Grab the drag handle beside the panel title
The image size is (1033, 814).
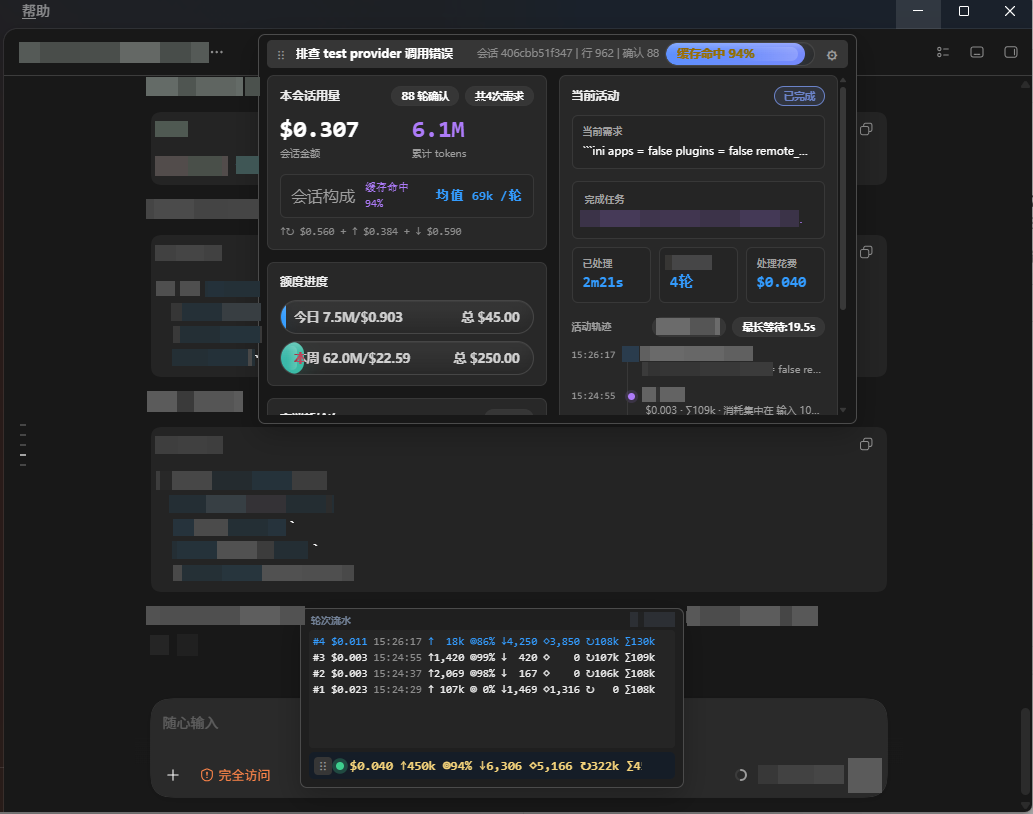[281, 55]
